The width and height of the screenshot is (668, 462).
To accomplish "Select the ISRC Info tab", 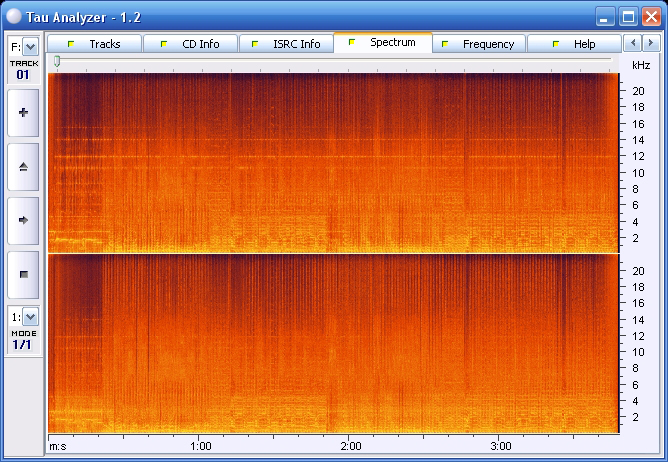I will 286,44.
